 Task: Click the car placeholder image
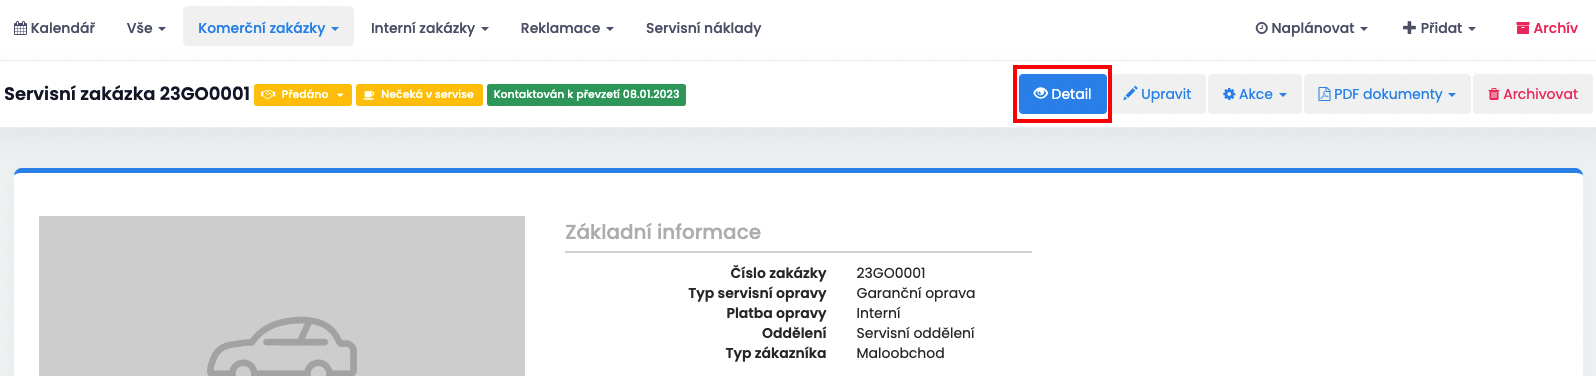tap(282, 296)
